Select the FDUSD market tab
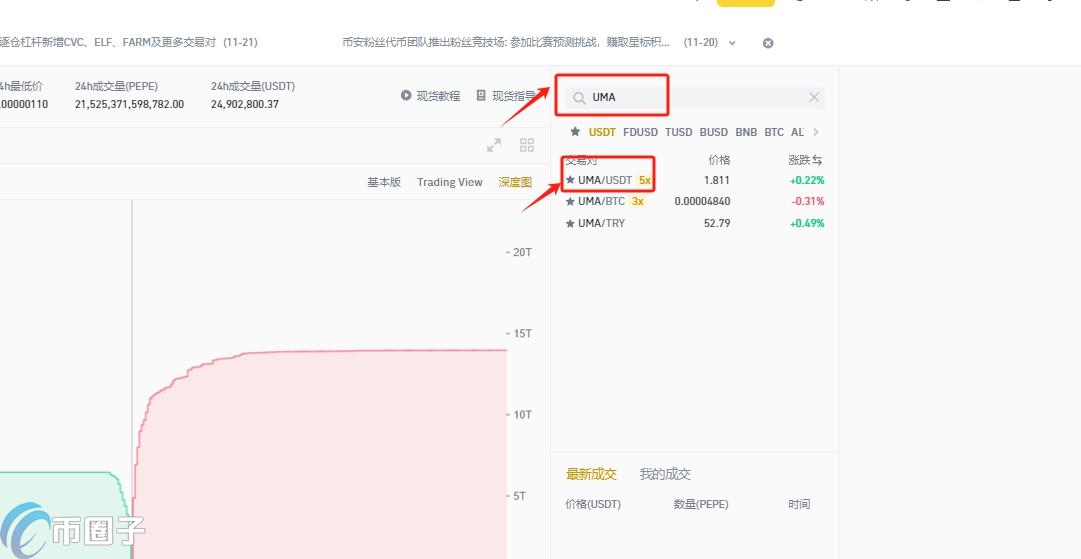The height and width of the screenshot is (559, 1081). 640,132
